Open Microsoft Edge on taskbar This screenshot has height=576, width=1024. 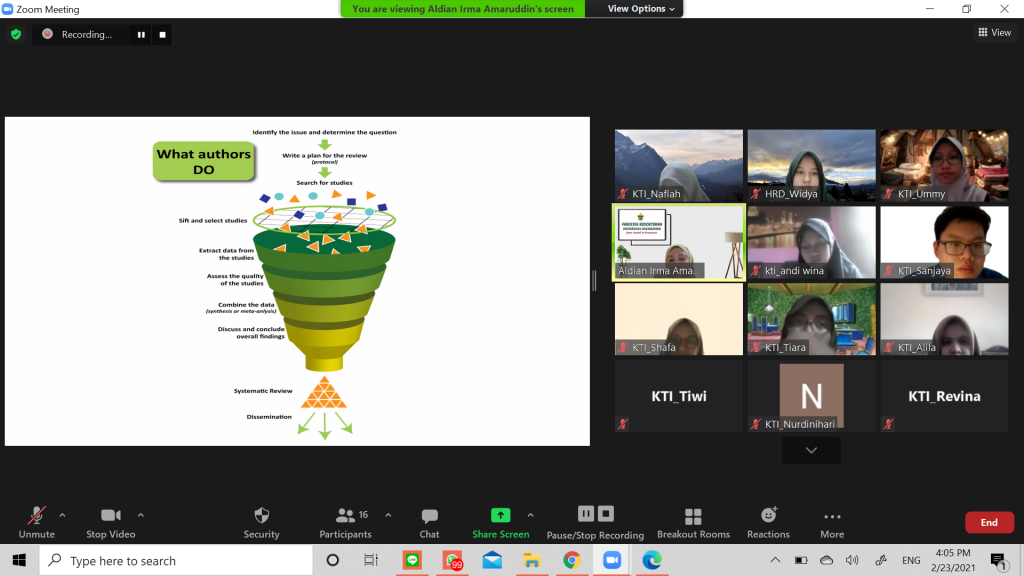652,560
